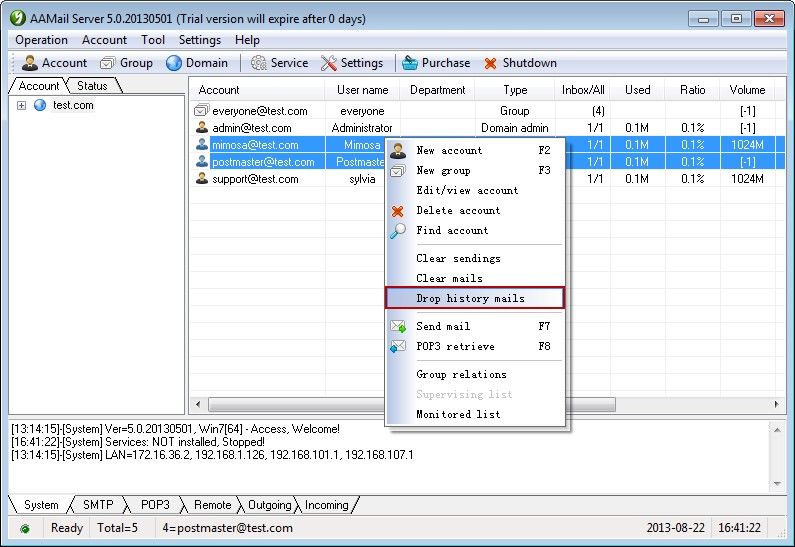Switch to the Status tab
Image resolution: width=795 pixels, height=547 pixels.
click(x=92, y=86)
